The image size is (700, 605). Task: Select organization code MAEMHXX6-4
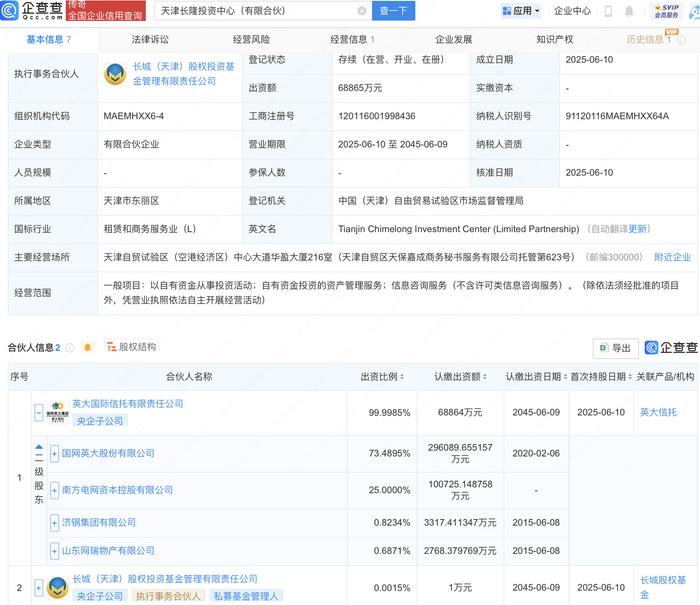pyautogui.click(x=133, y=116)
